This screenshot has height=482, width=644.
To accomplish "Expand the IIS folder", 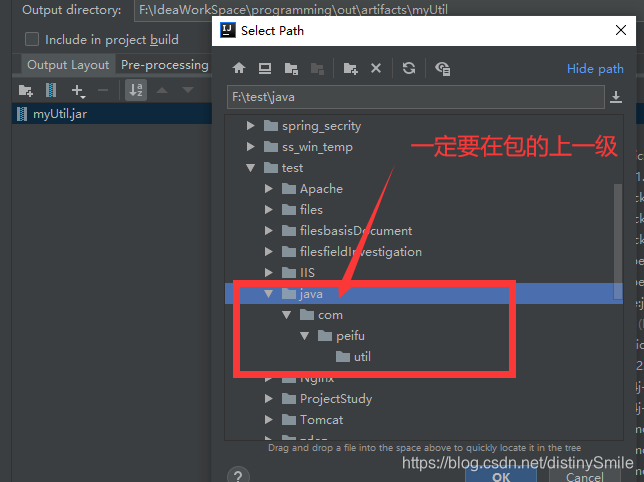I will pyautogui.click(x=269, y=272).
